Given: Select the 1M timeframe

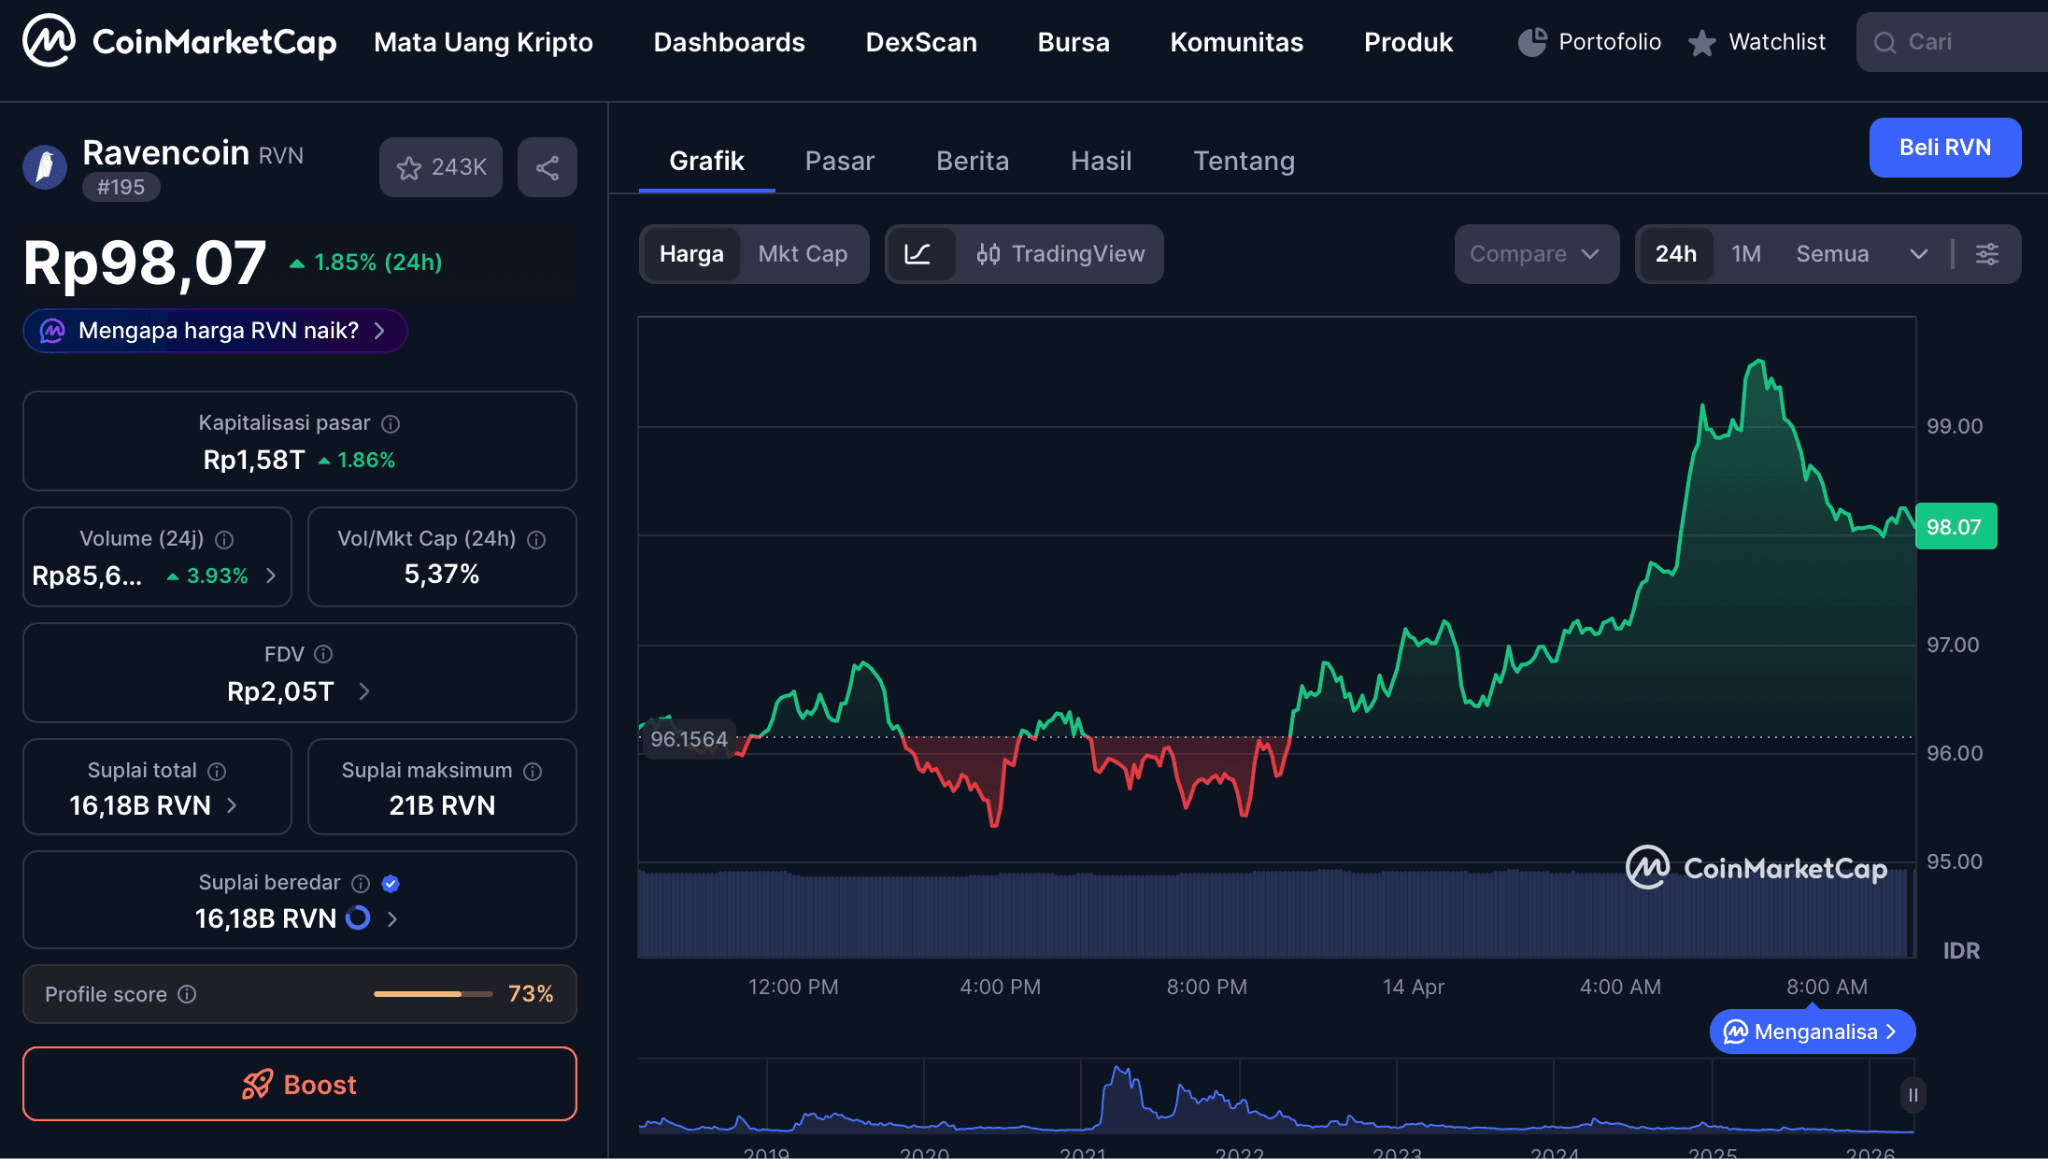Looking at the screenshot, I should click(1747, 254).
